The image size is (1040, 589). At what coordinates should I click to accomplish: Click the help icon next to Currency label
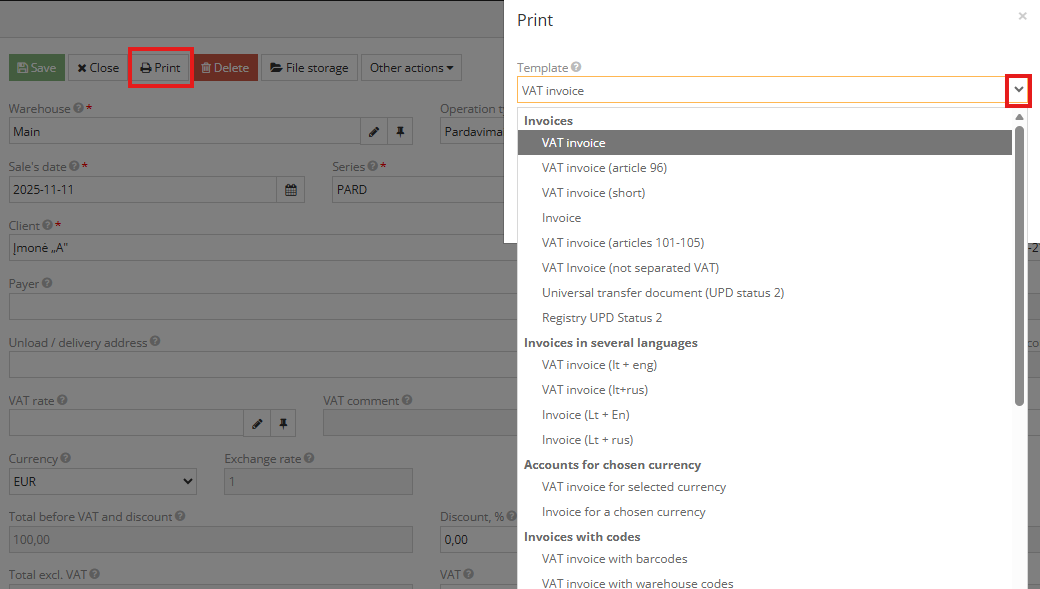click(x=65, y=459)
